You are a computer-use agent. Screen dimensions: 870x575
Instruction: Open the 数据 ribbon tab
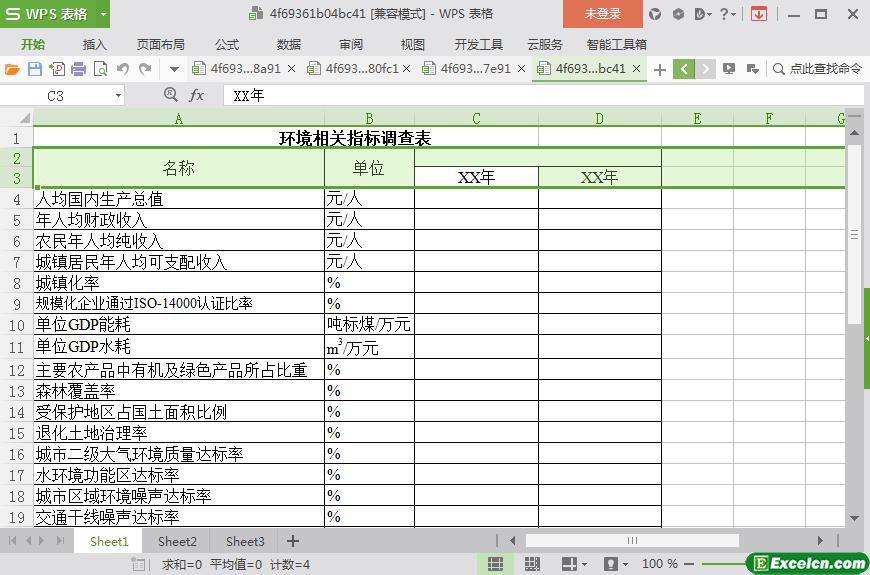[x=289, y=44]
